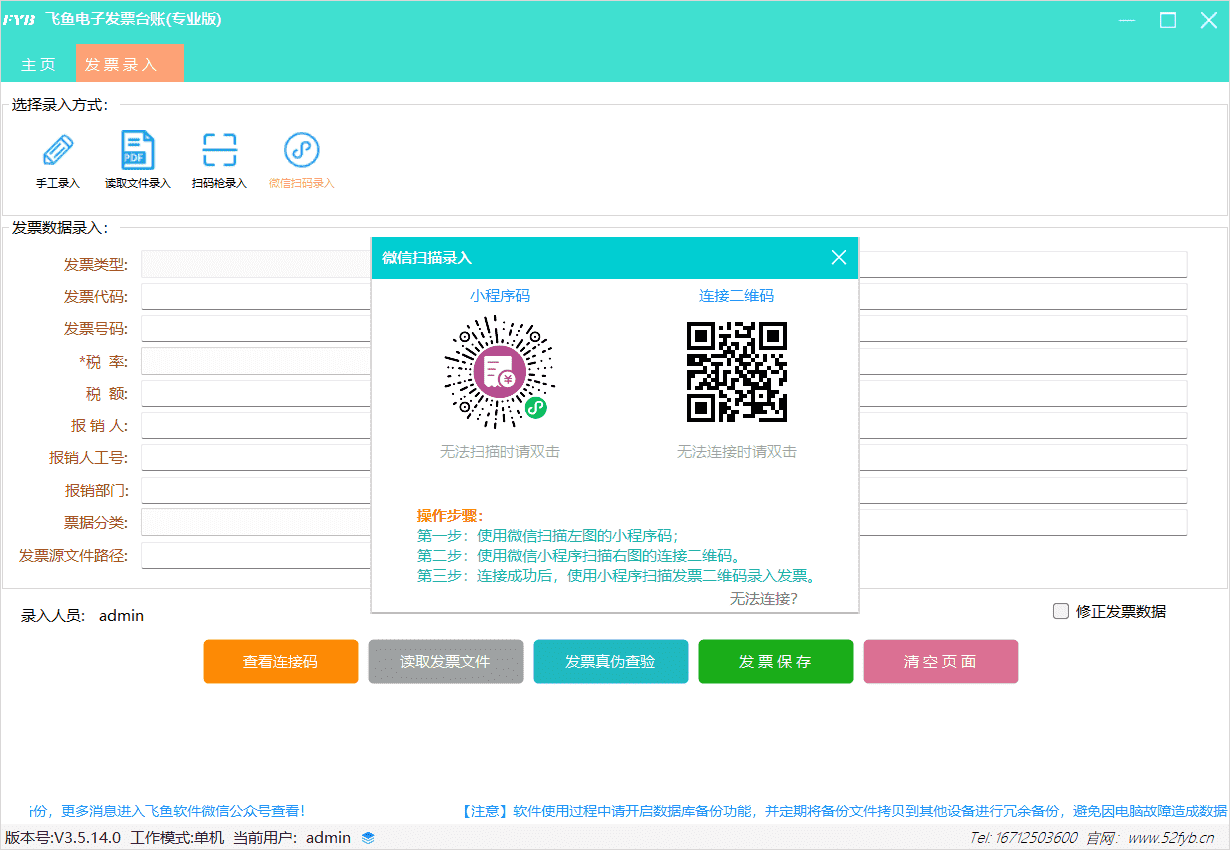
Task: Click the 连接二维码 QR code image
Action: [x=737, y=371]
